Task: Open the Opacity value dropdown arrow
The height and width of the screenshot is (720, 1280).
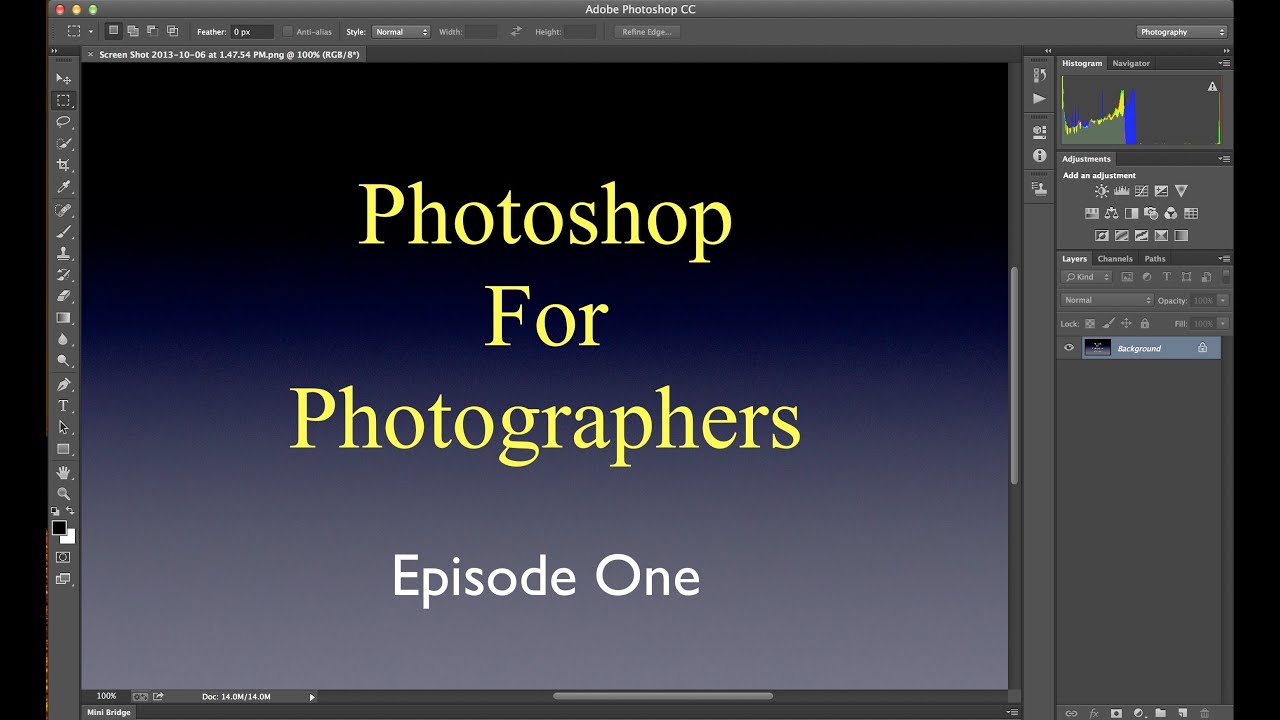Action: (x=1223, y=300)
